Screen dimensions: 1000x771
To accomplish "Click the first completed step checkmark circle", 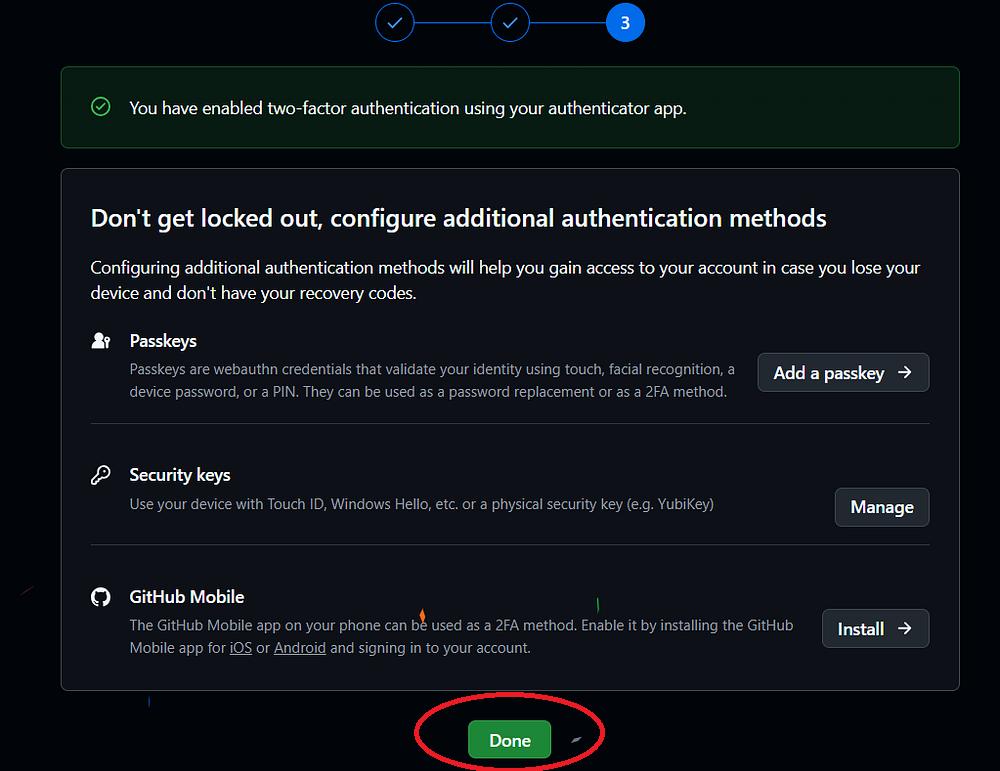I will (395, 22).
